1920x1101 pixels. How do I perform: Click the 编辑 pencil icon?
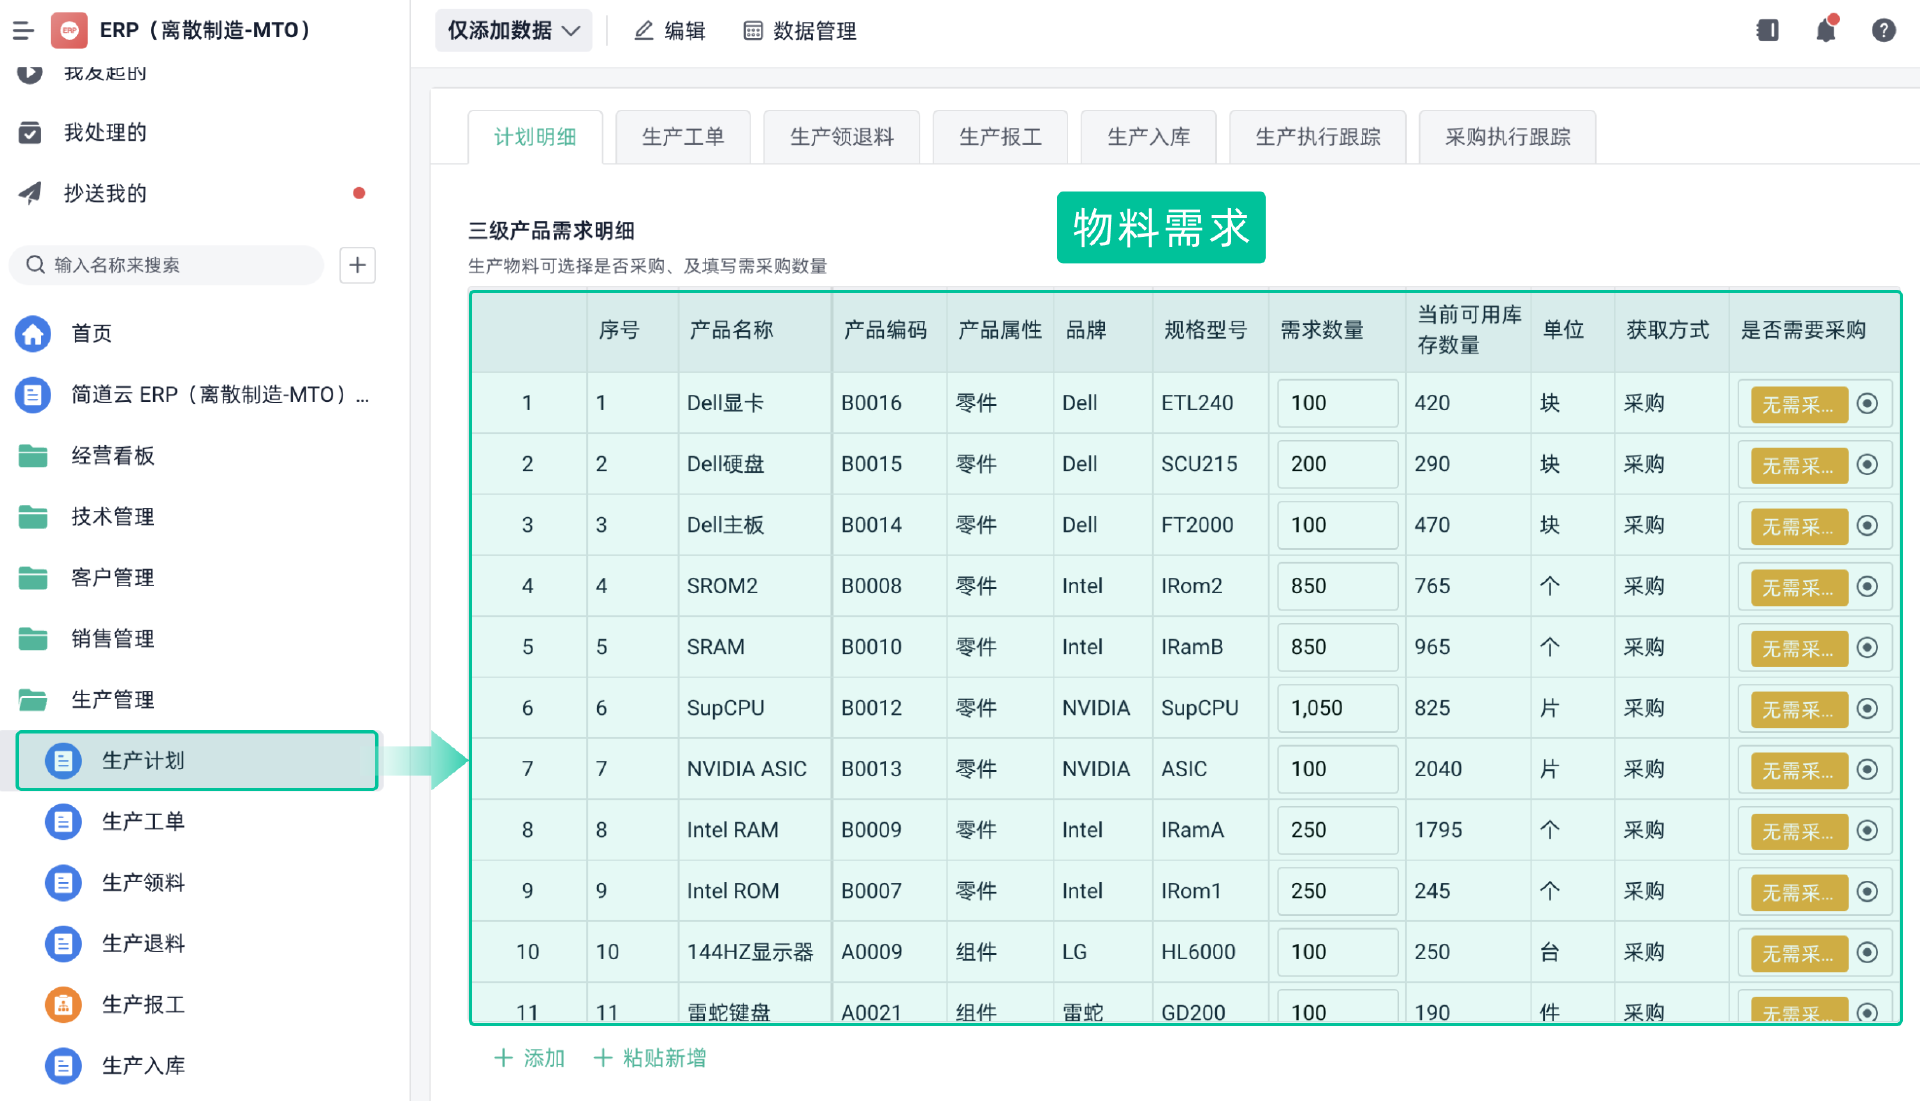(x=643, y=30)
